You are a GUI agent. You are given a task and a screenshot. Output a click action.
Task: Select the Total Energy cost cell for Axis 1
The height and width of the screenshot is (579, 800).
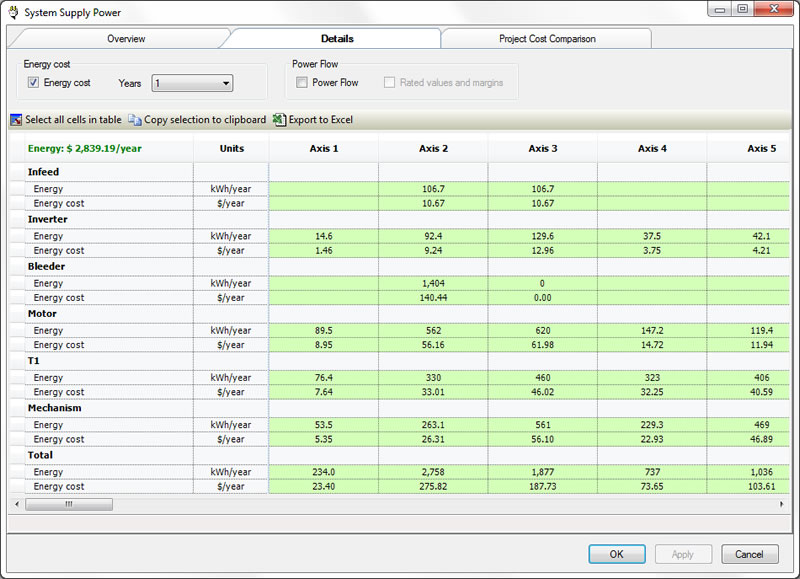point(323,486)
